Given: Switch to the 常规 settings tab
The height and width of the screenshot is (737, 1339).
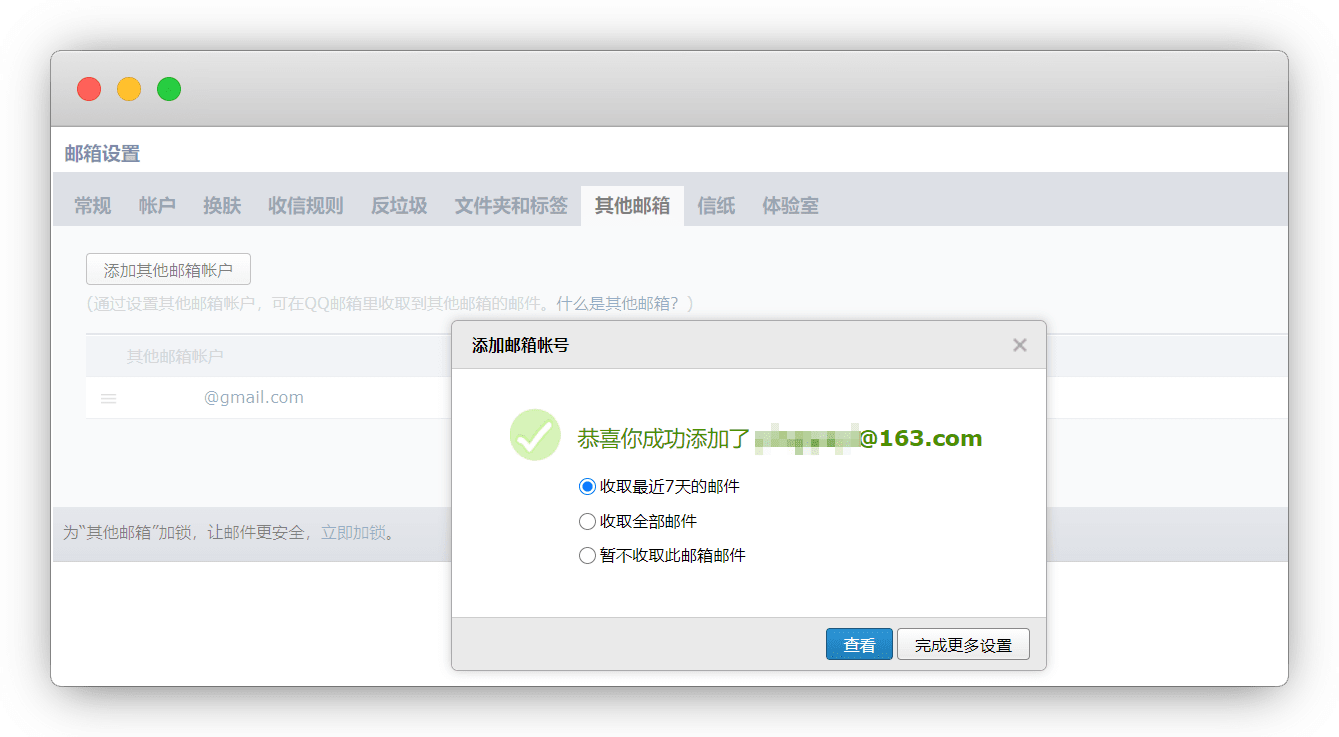Looking at the screenshot, I should [x=93, y=206].
